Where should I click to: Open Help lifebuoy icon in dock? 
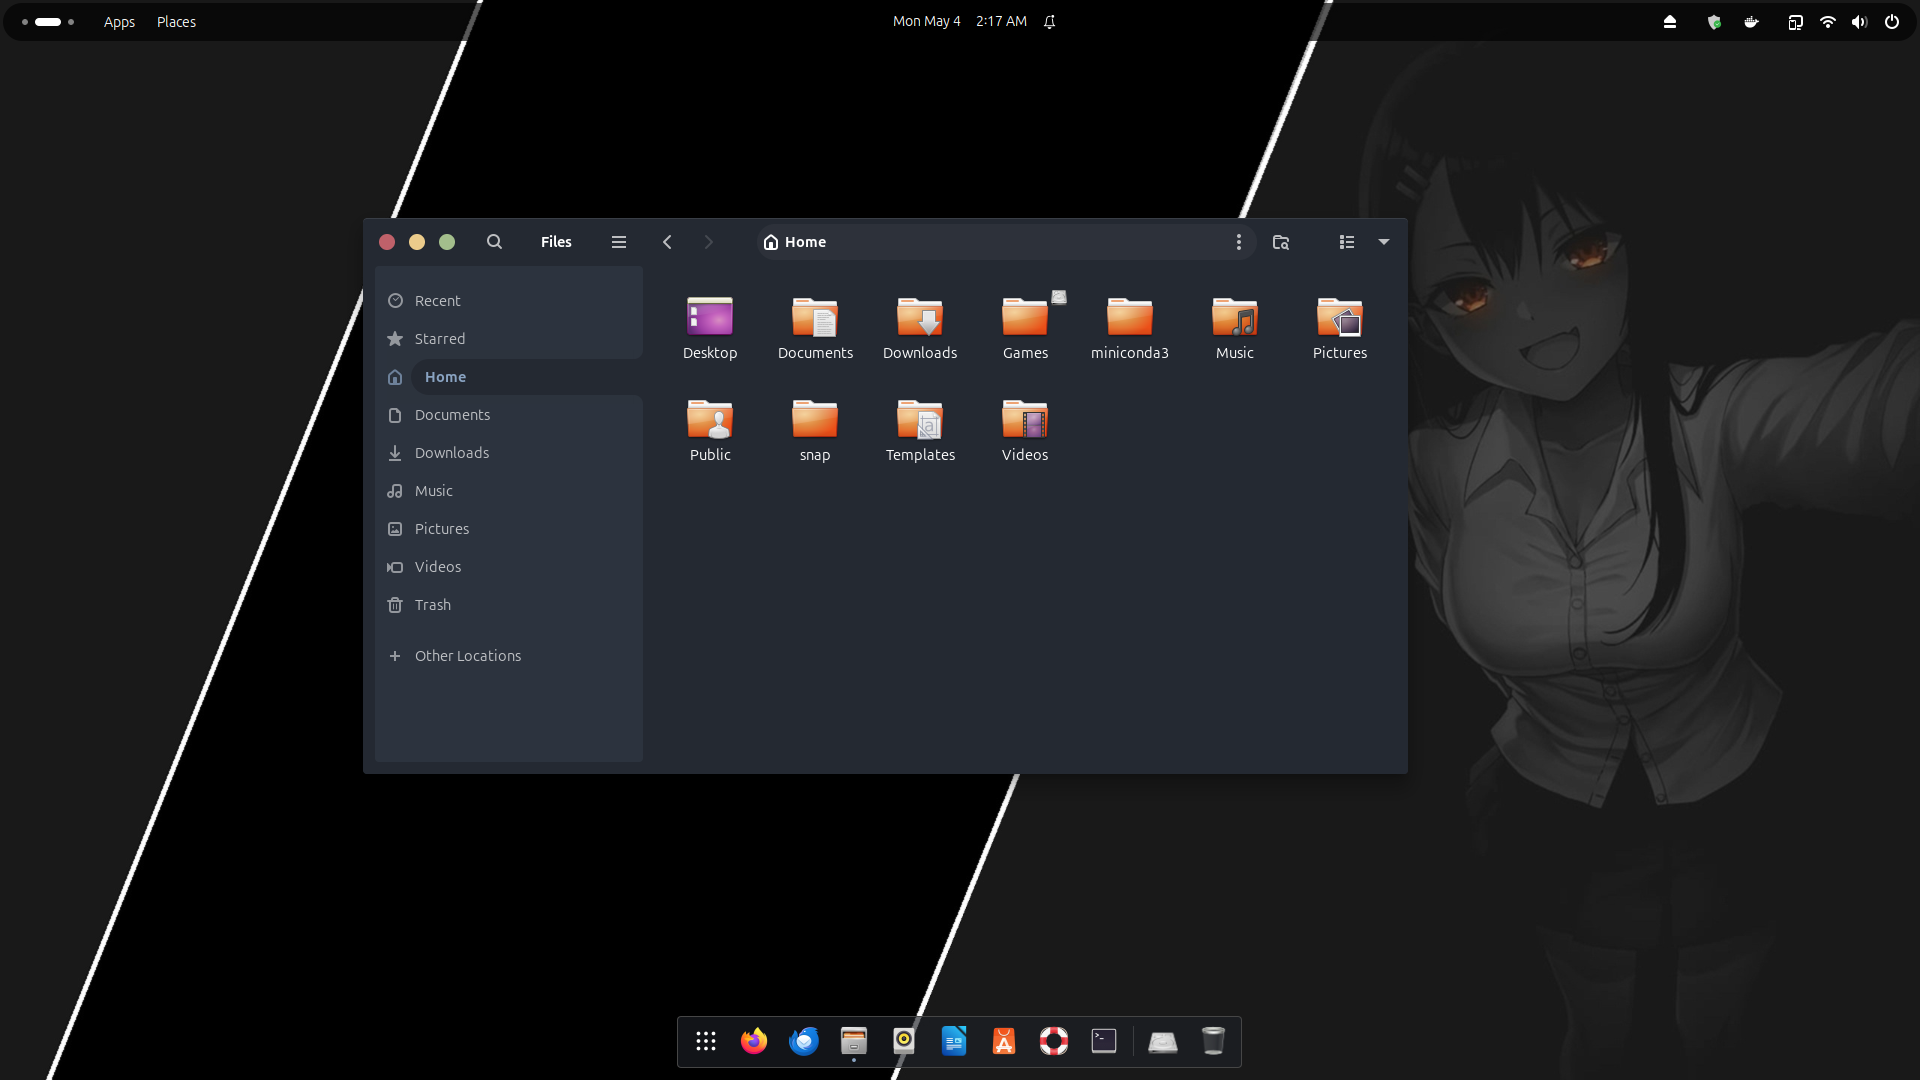[1054, 1041]
